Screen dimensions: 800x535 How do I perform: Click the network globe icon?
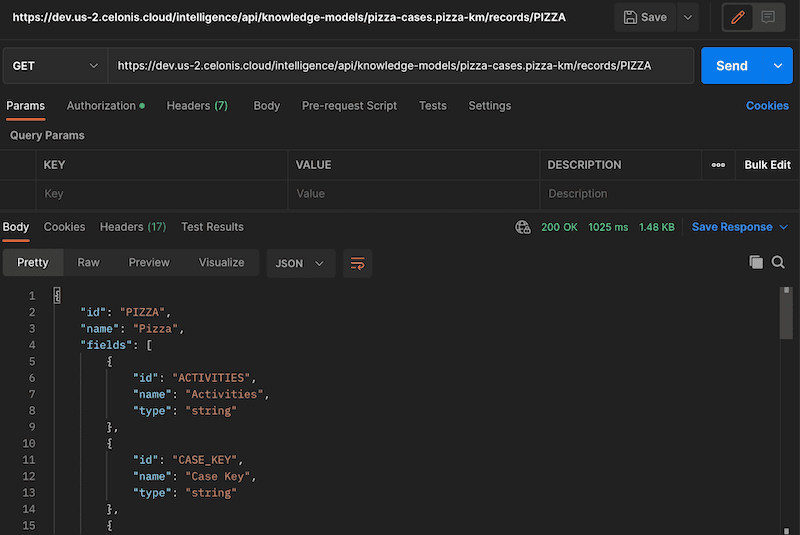point(522,227)
